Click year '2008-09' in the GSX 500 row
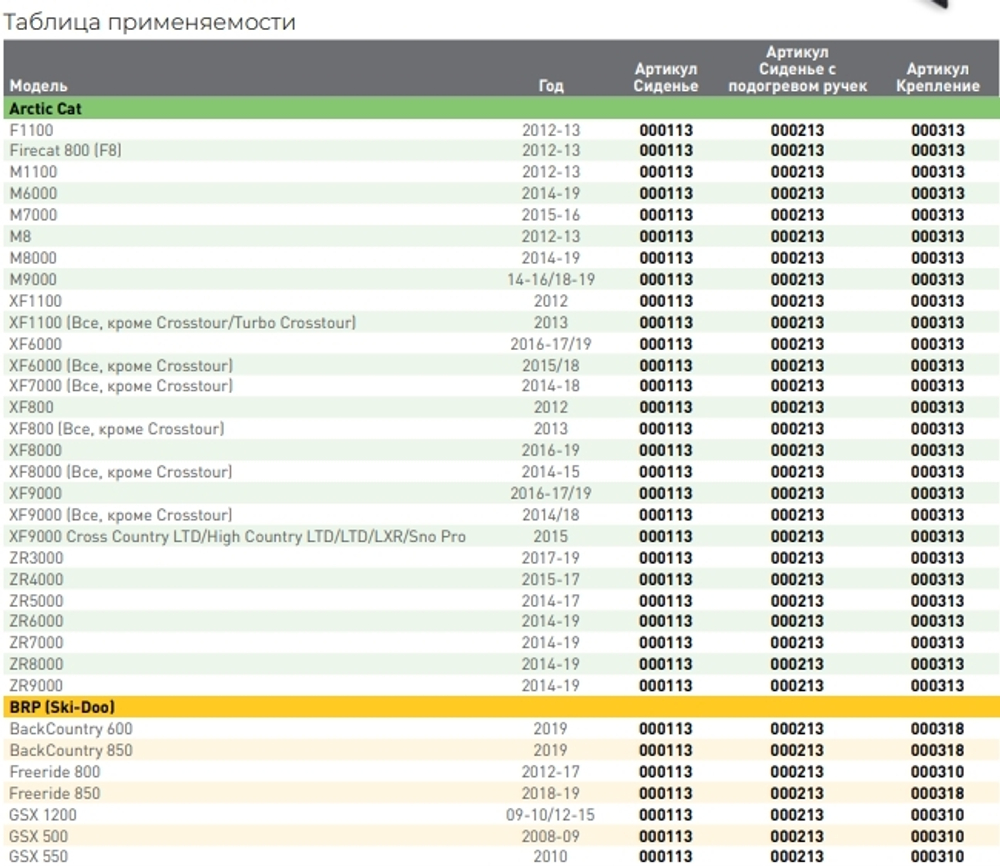Viewport: 1000px width, 866px height. [x=550, y=836]
